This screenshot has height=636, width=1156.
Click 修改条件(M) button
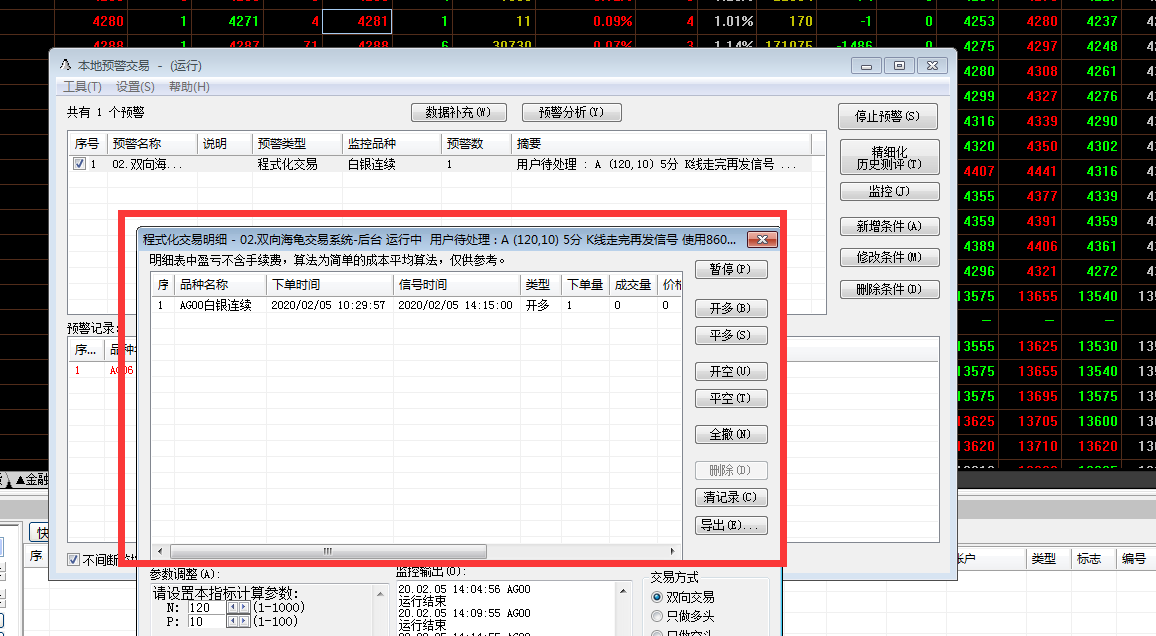(889, 257)
